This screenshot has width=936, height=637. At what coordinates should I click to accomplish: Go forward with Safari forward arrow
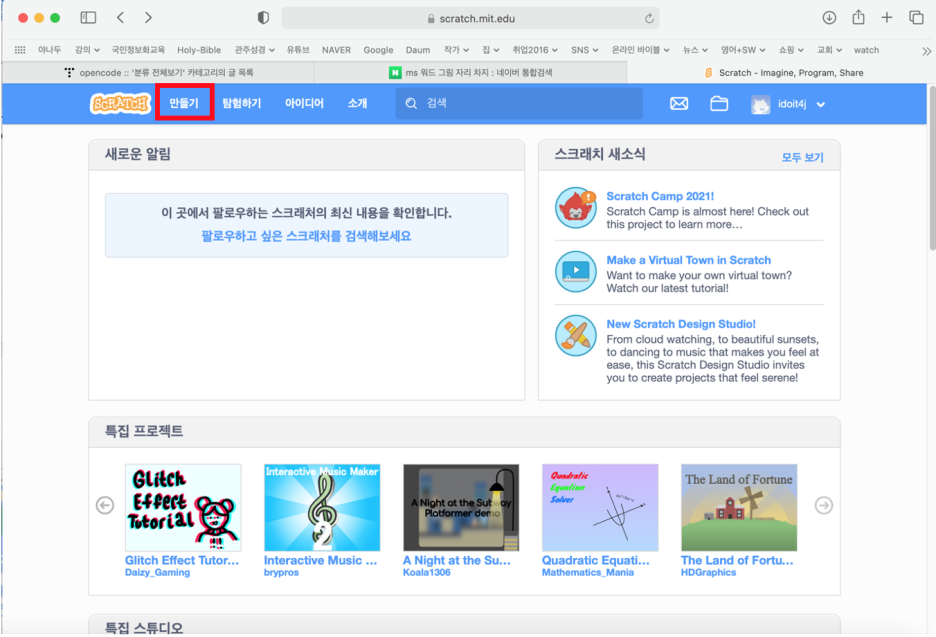(x=148, y=18)
